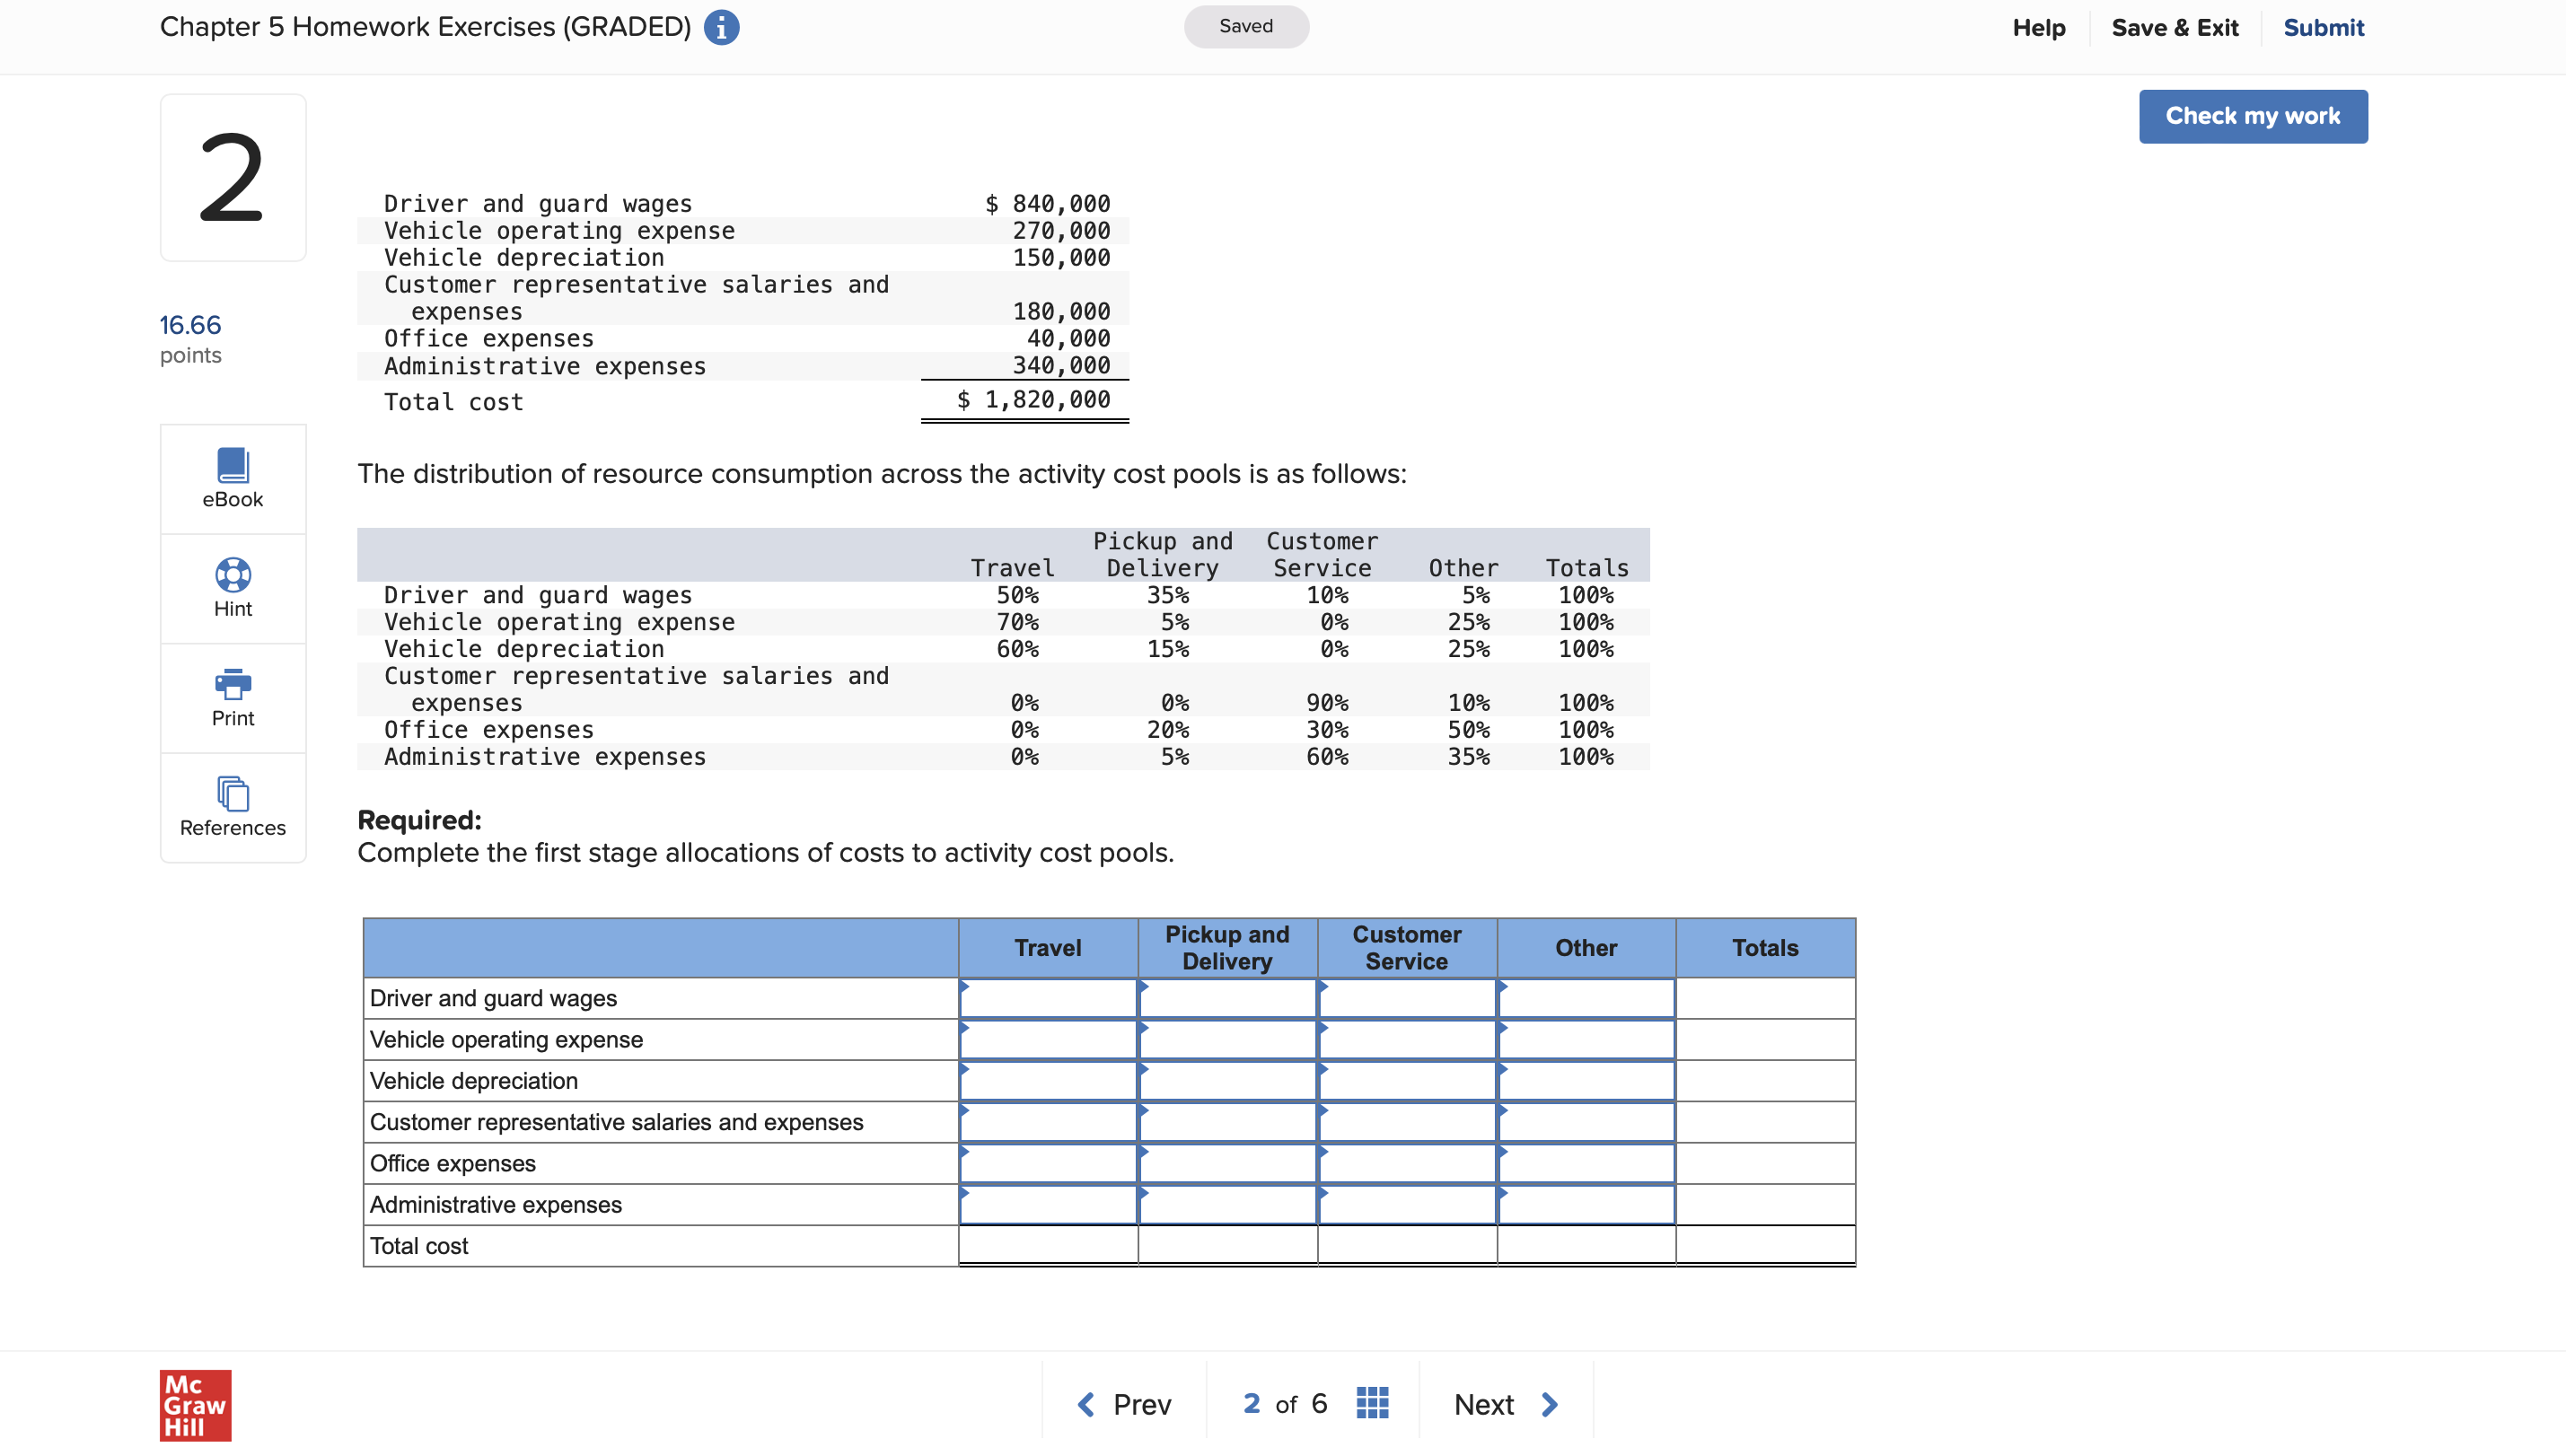Go back using the Prev chevron
Viewport: 2566px width, 1456px height.
pos(1087,1403)
